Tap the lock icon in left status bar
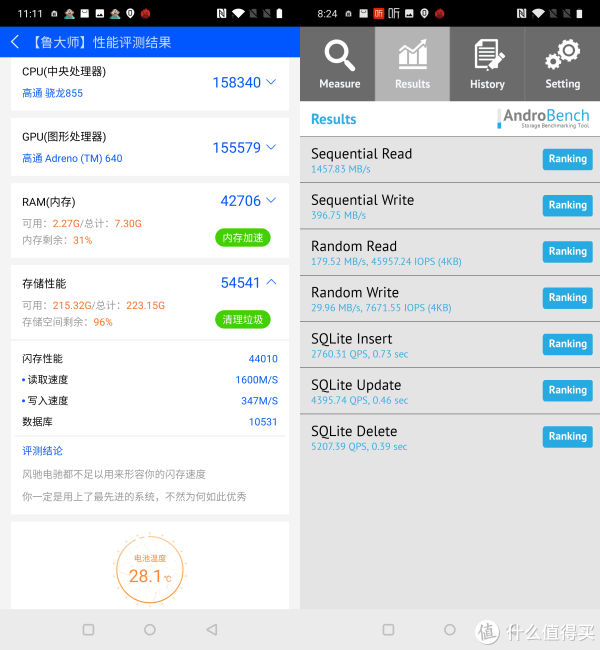 pos(54,14)
